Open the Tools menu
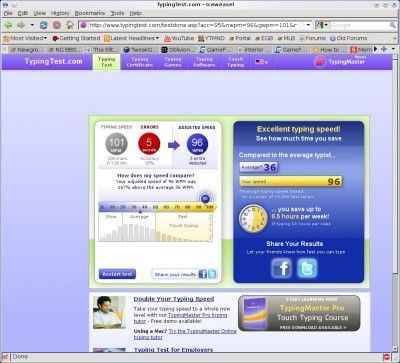Viewport: 400px width, 363px height. [x=117, y=13]
